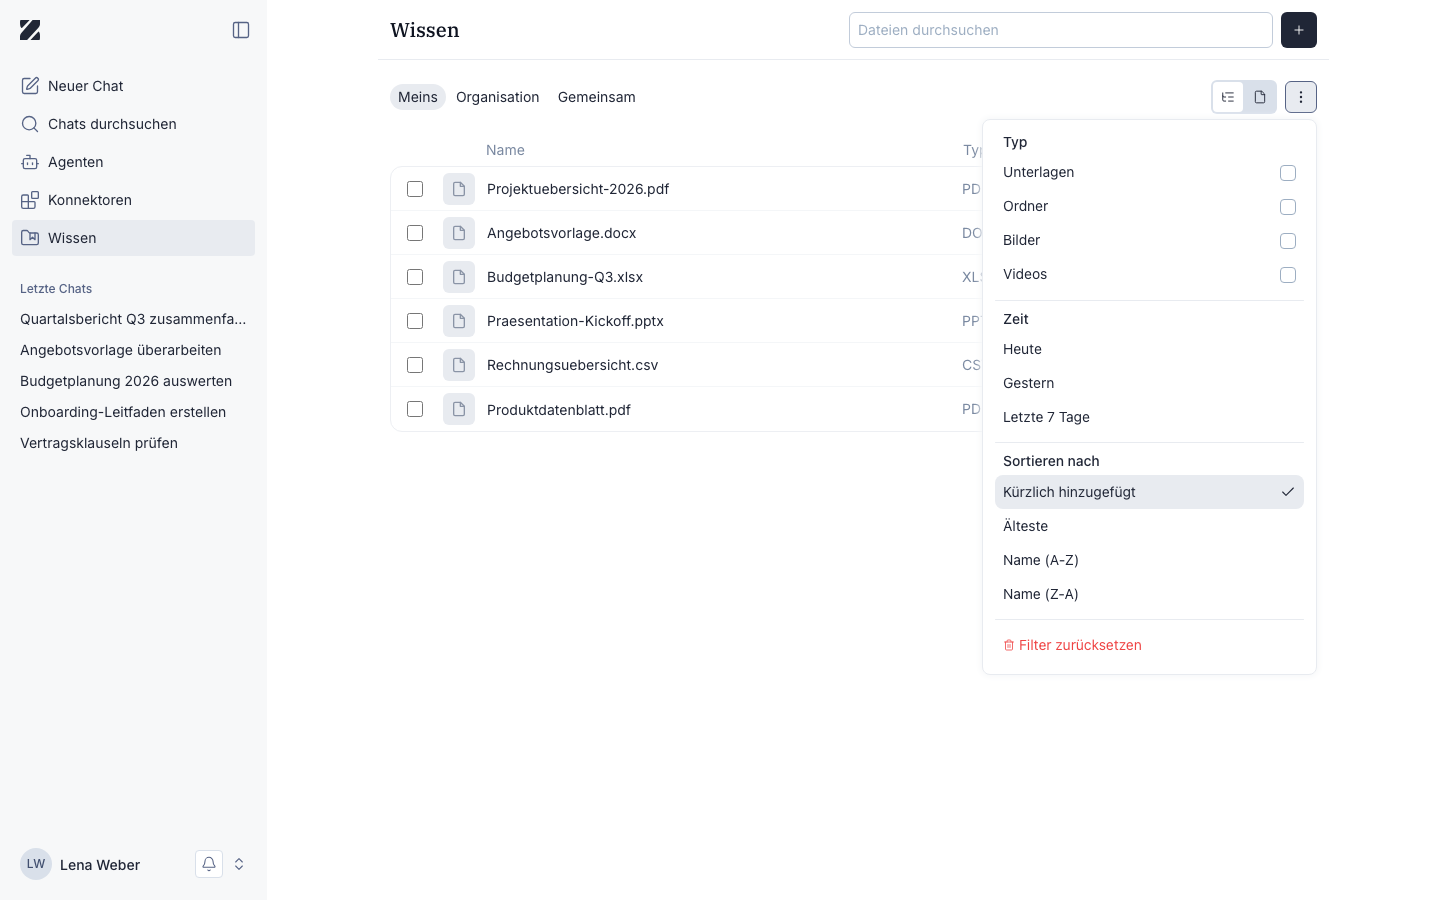Start a new chat via Neuer Chat
Image resolution: width=1440 pixels, height=900 pixels.
133,86
